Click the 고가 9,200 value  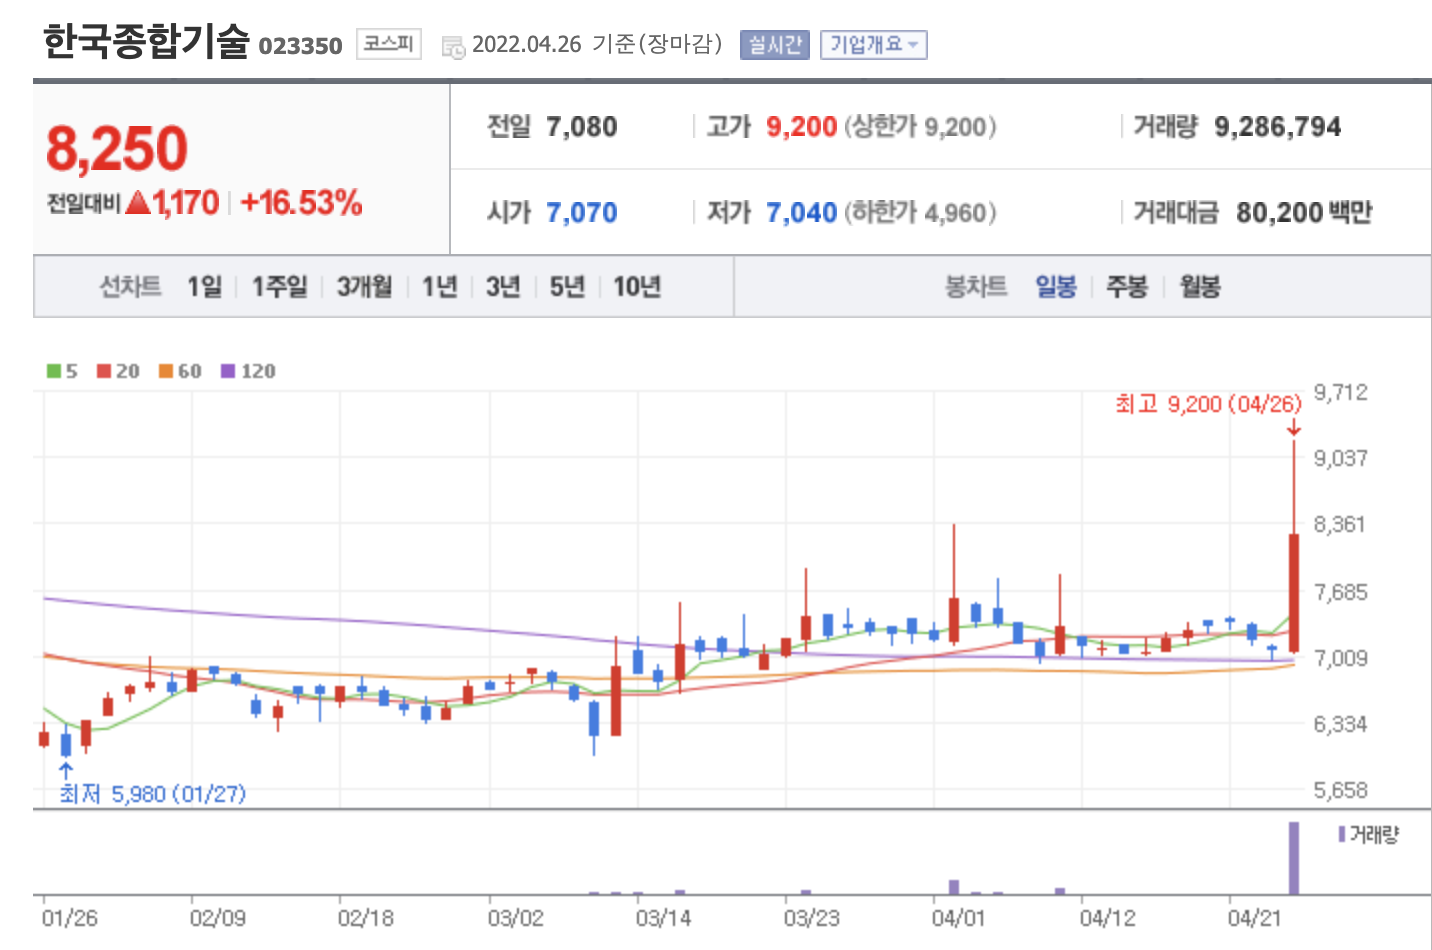tap(801, 127)
